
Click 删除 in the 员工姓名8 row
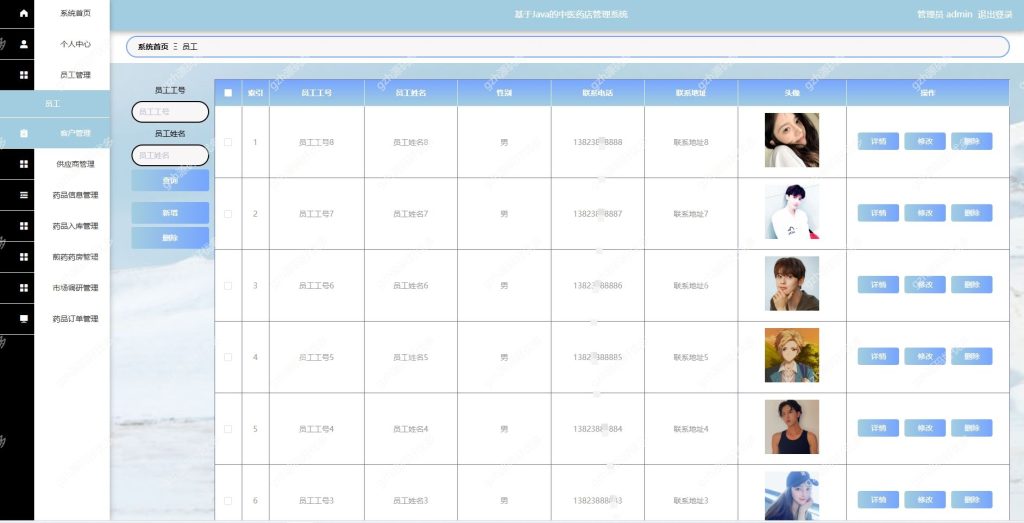tap(972, 141)
